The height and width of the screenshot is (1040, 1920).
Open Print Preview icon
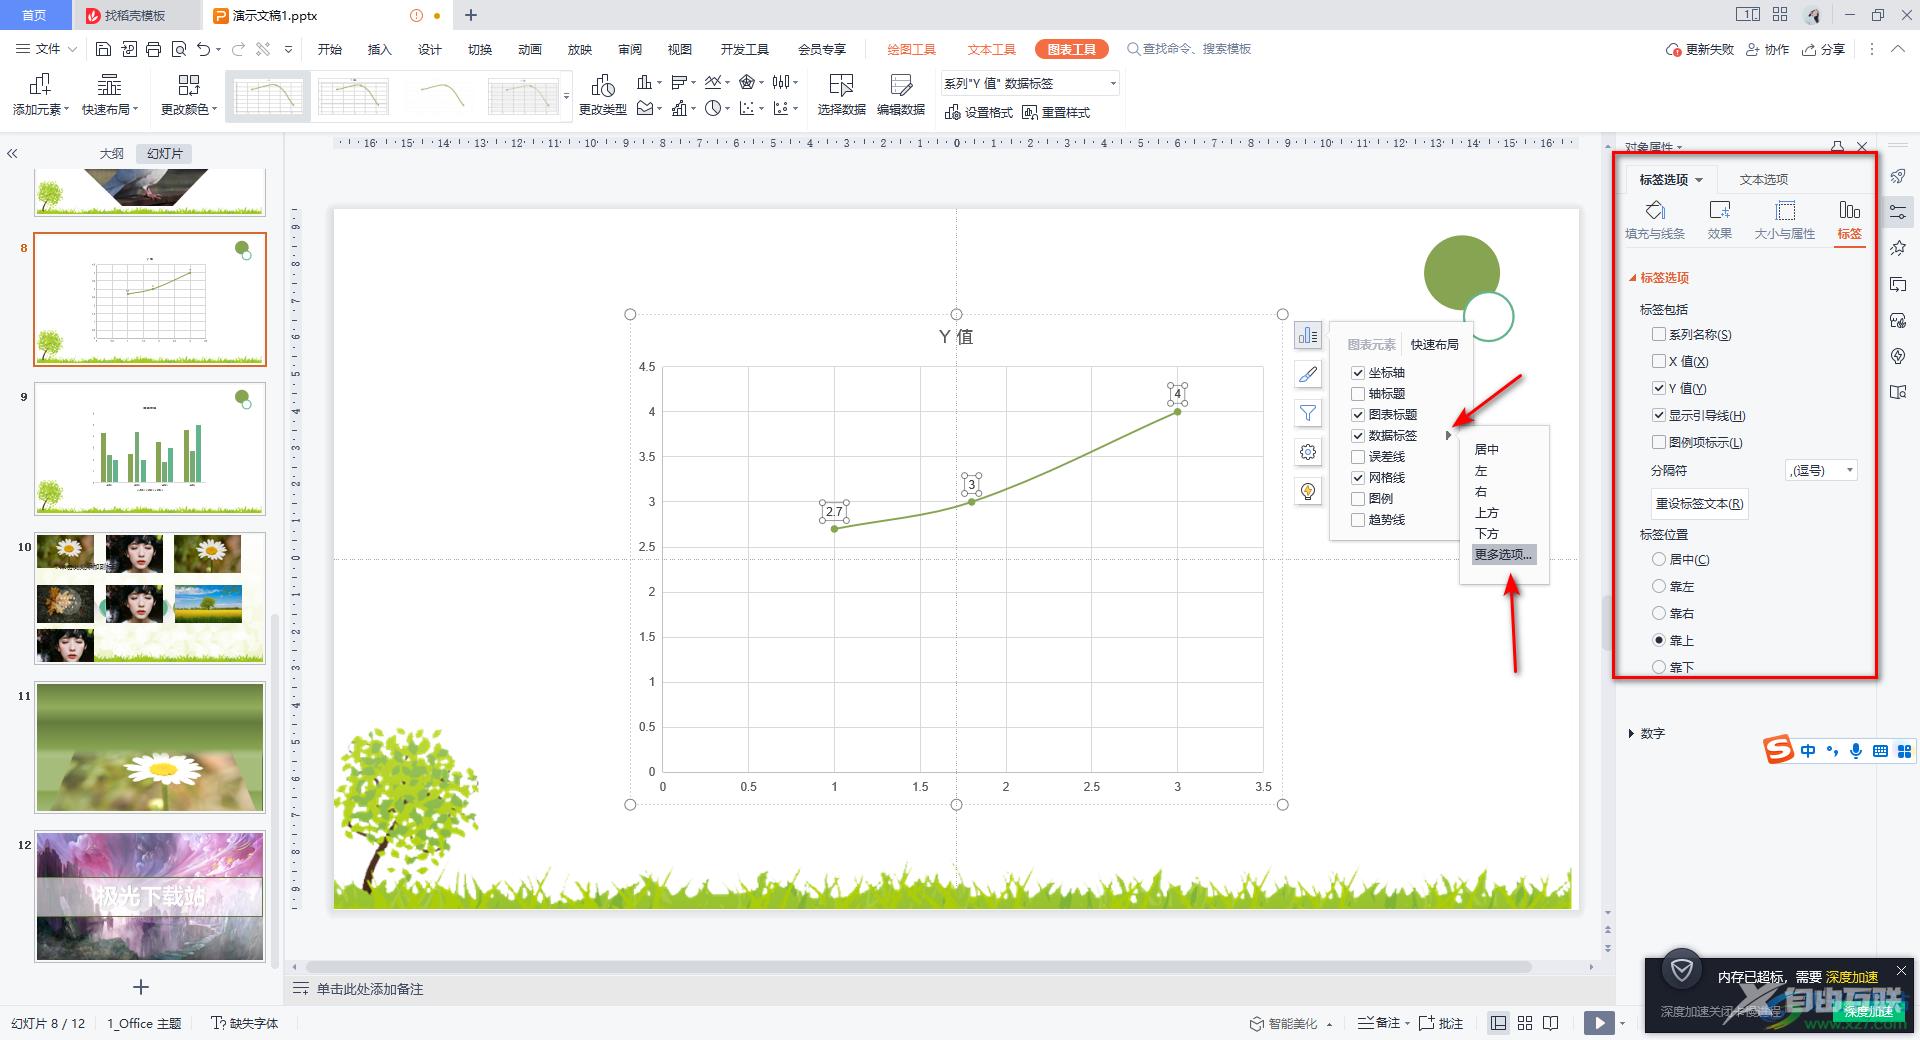(x=179, y=49)
